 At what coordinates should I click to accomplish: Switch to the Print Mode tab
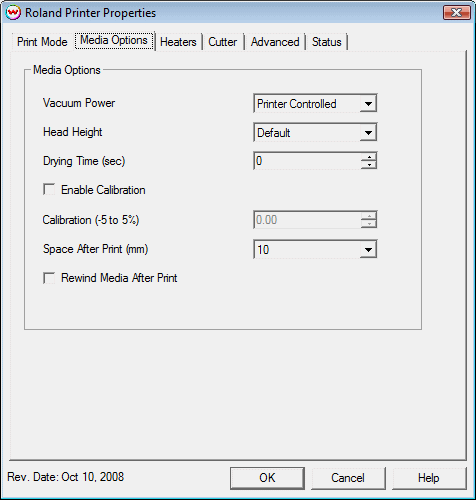pyautogui.click(x=42, y=42)
